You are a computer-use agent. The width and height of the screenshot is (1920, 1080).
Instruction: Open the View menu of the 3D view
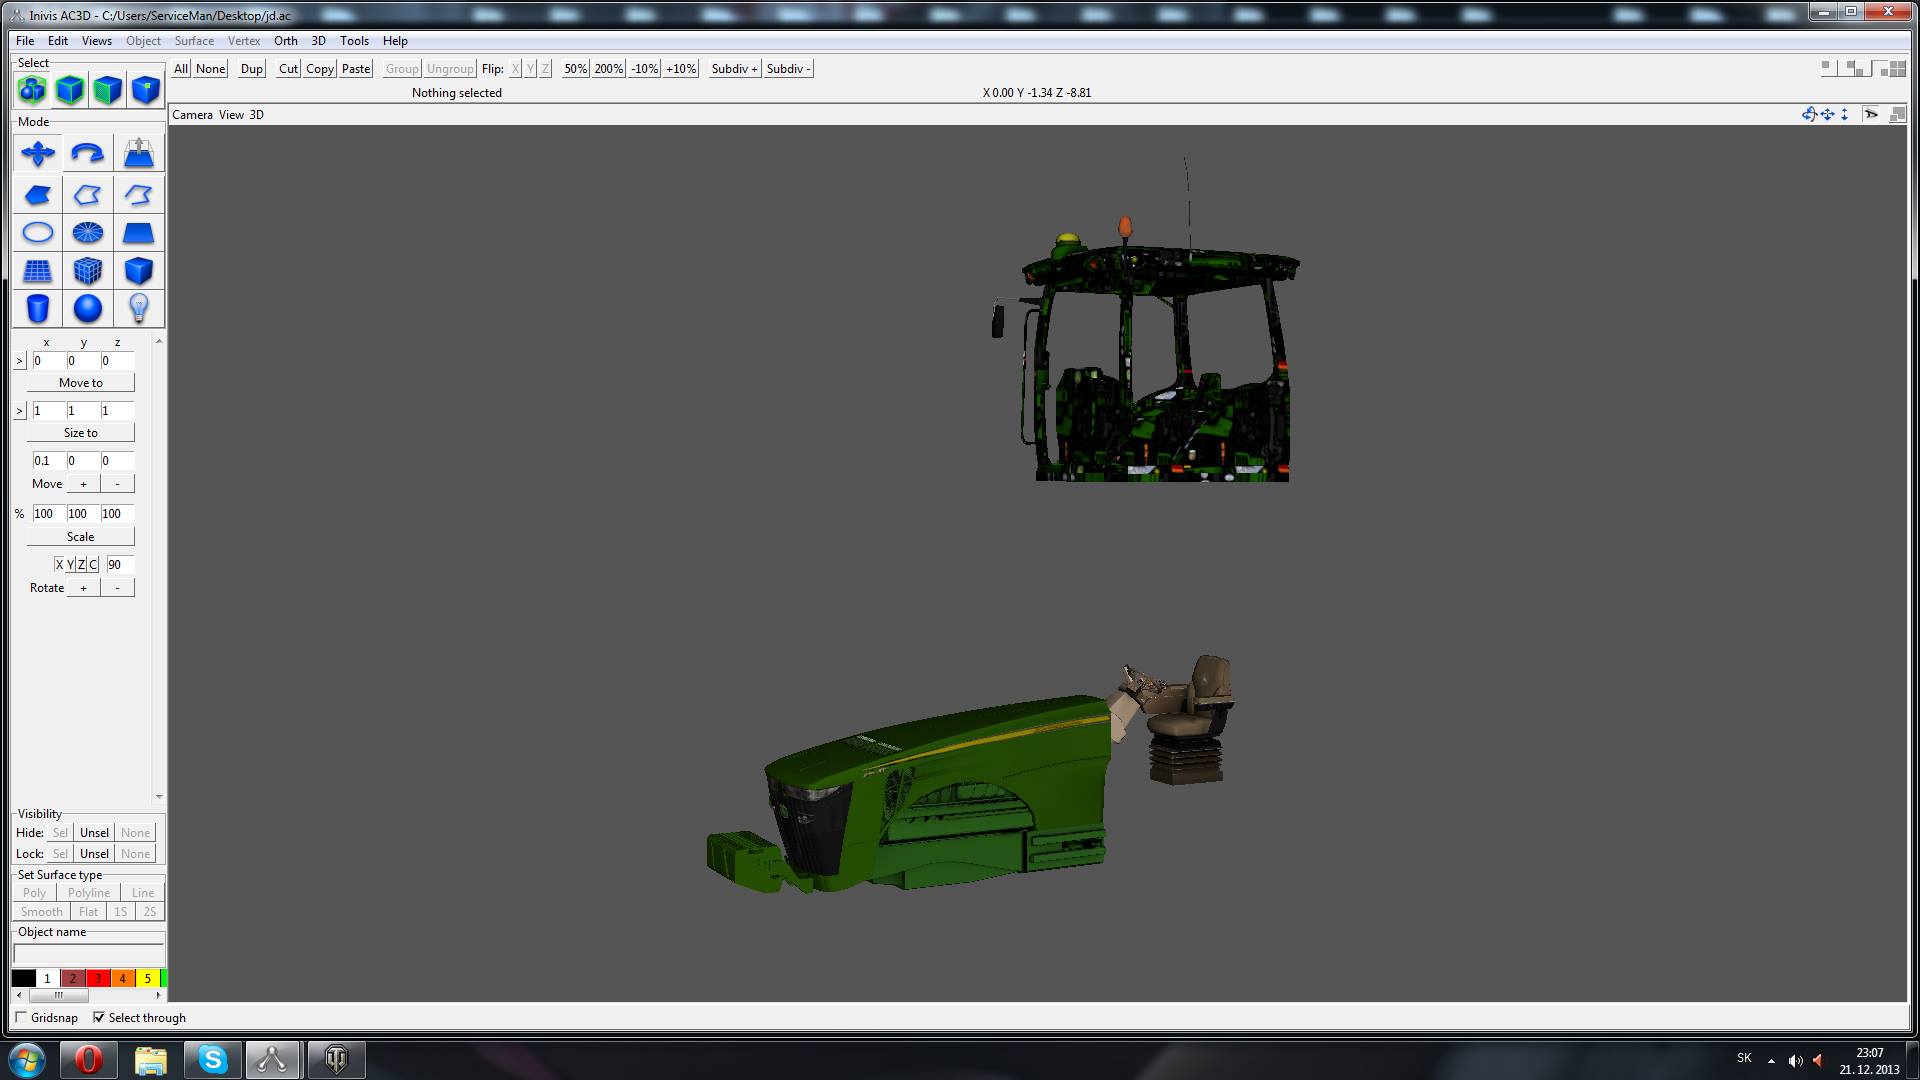click(x=231, y=115)
